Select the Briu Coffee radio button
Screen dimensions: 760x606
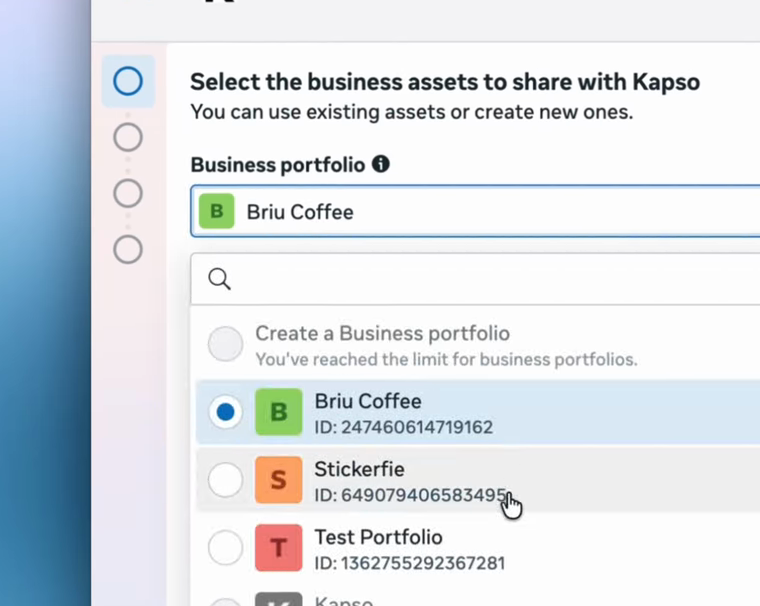point(225,412)
